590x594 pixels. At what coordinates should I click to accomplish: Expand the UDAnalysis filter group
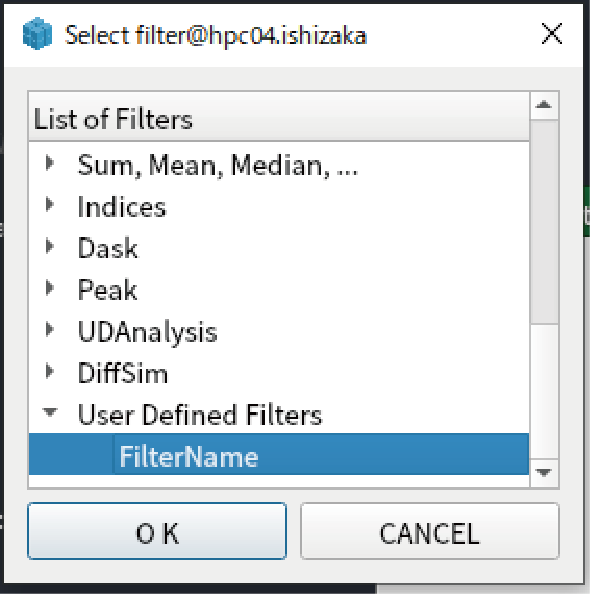(50, 330)
